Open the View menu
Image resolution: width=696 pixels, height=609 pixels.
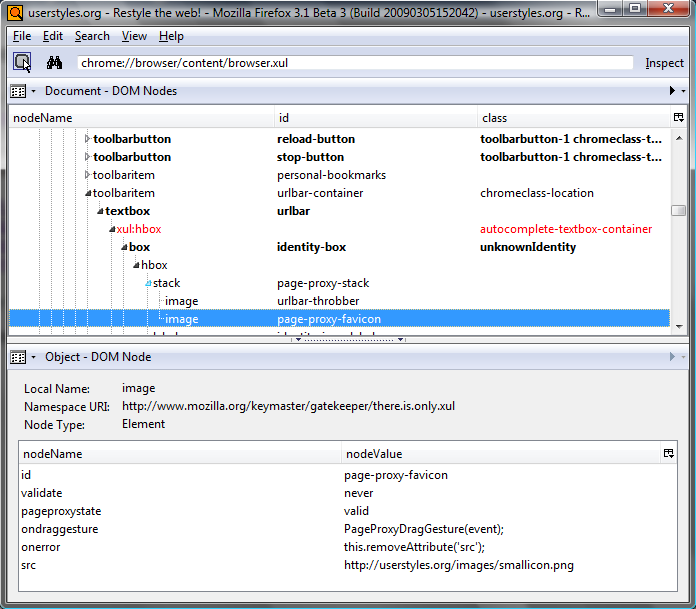(x=134, y=36)
